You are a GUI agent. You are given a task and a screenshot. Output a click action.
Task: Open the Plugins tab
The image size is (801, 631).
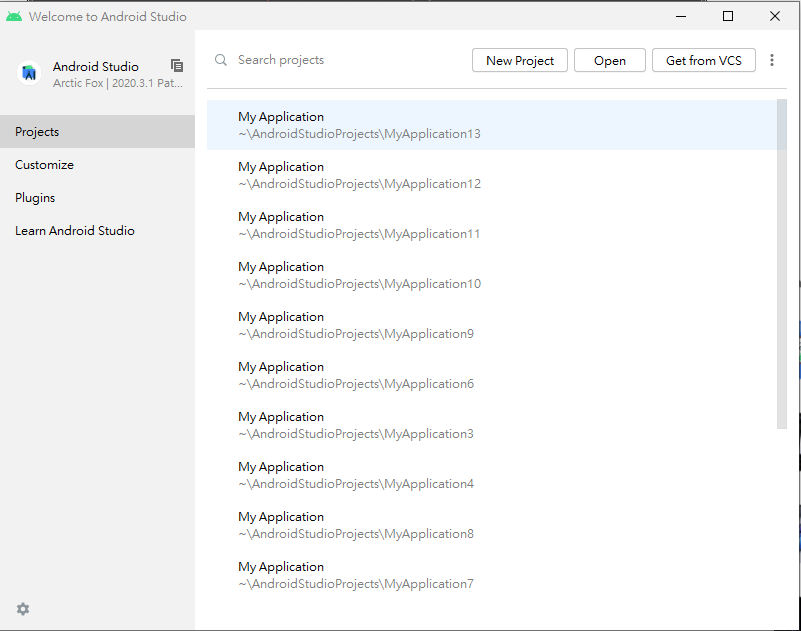pos(98,198)
